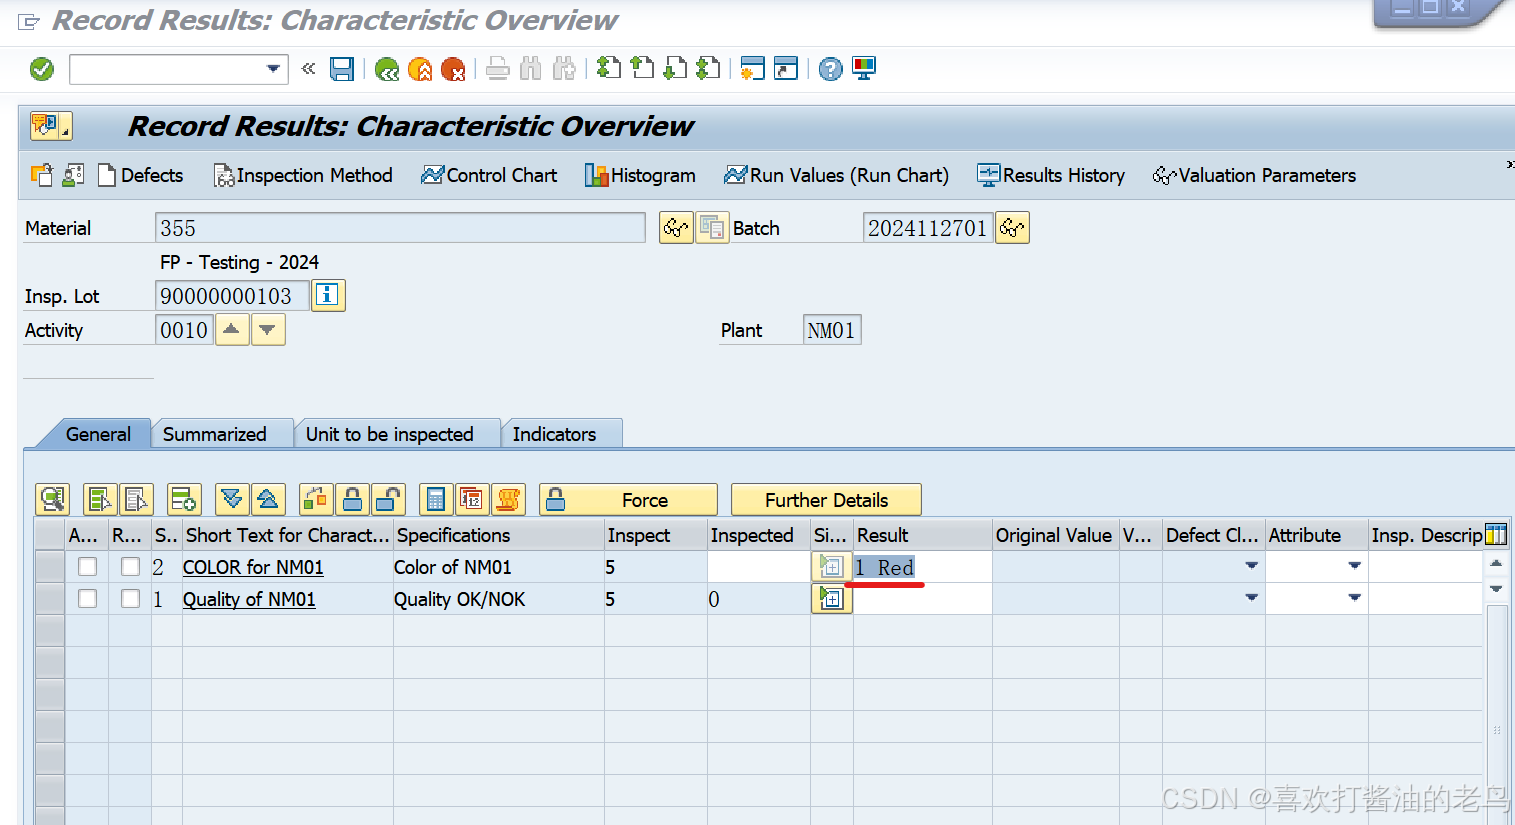Open Run Values (Run Chart)
Viewport: 1515px width, 825px height.
[837, 175]
